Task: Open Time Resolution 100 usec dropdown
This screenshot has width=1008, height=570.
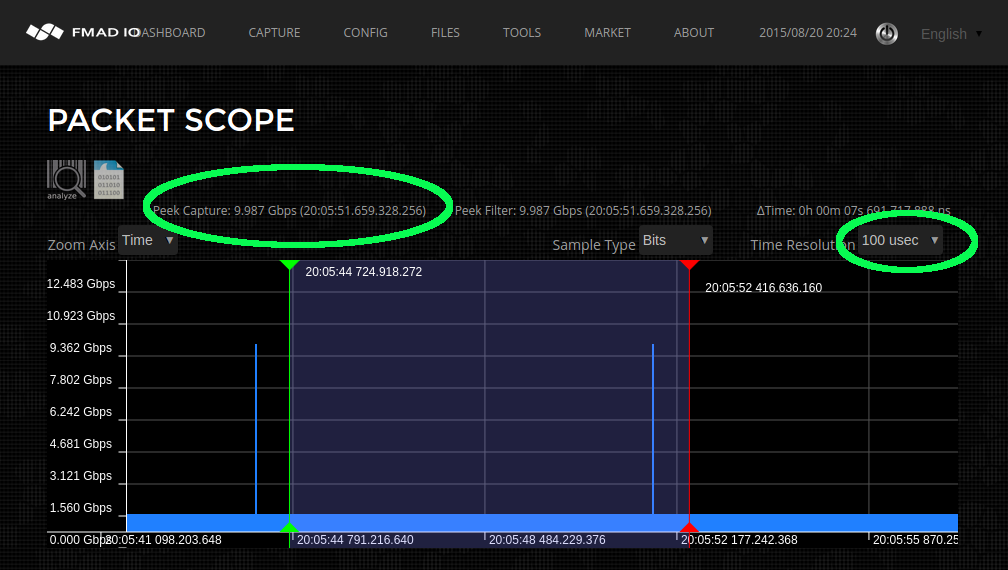Action: 900,240
